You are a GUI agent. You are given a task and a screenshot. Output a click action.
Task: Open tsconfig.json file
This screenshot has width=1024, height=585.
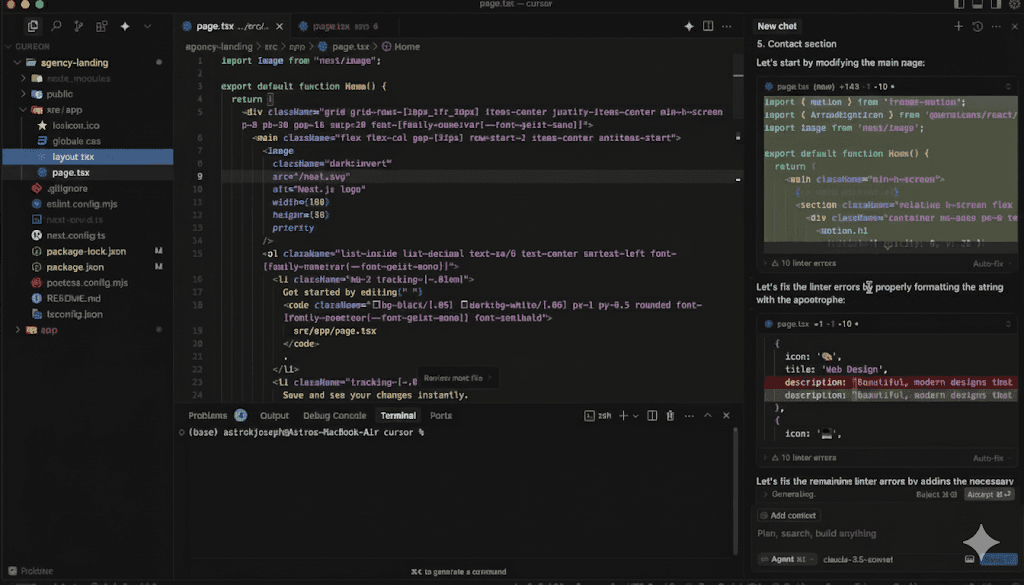(74, 314)
